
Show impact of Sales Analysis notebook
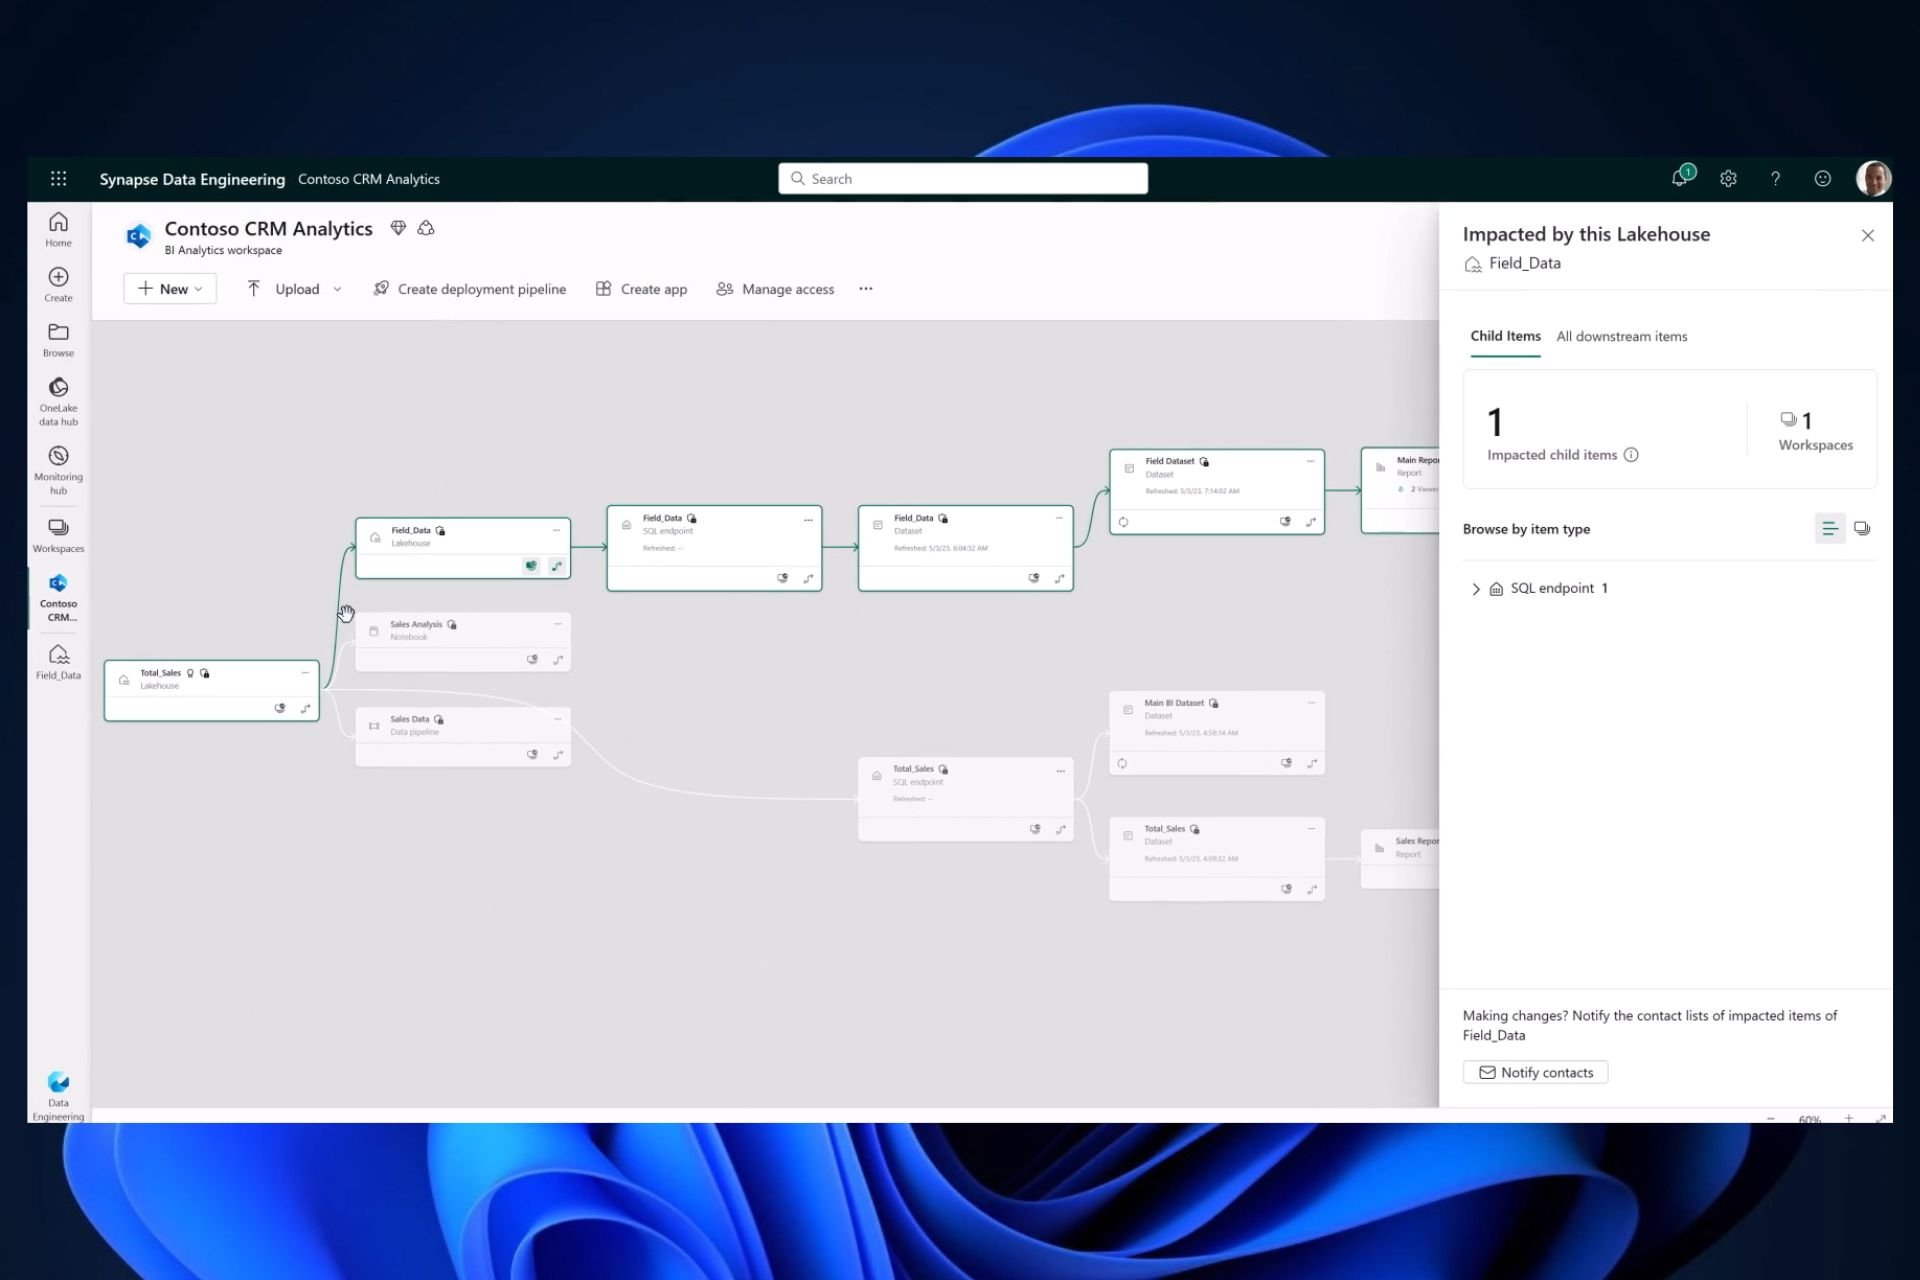532,659
